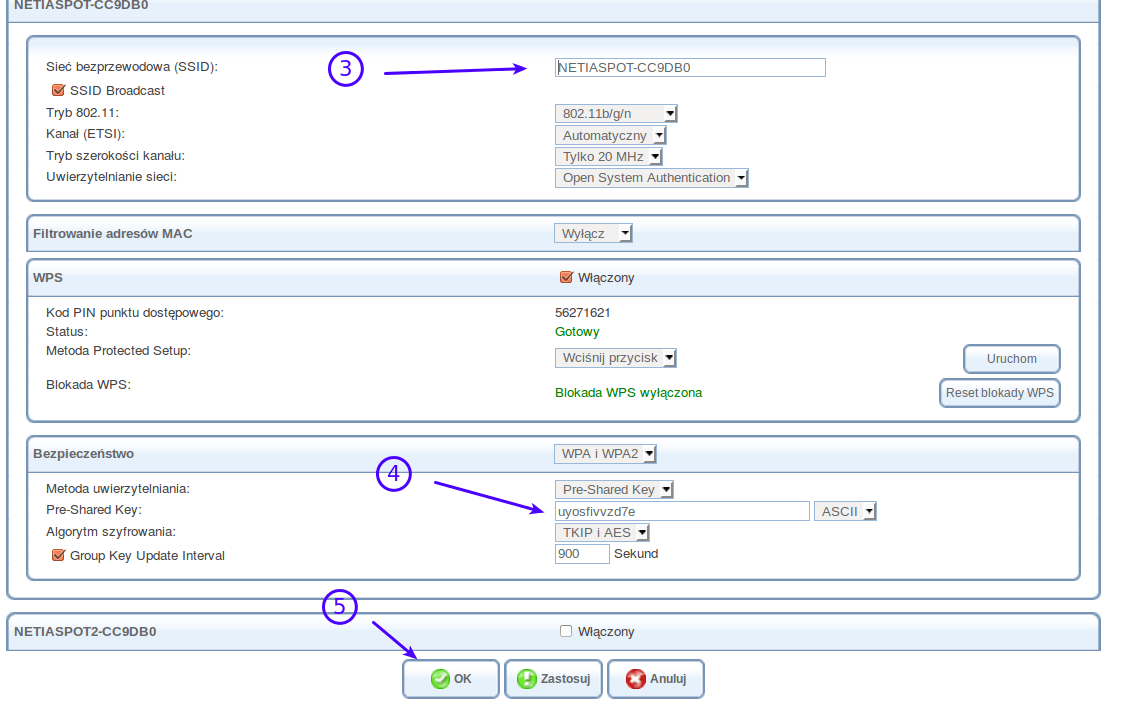Click the red Anuluj cancel icon
1125x703 pixels.
[x=636, y=679]
